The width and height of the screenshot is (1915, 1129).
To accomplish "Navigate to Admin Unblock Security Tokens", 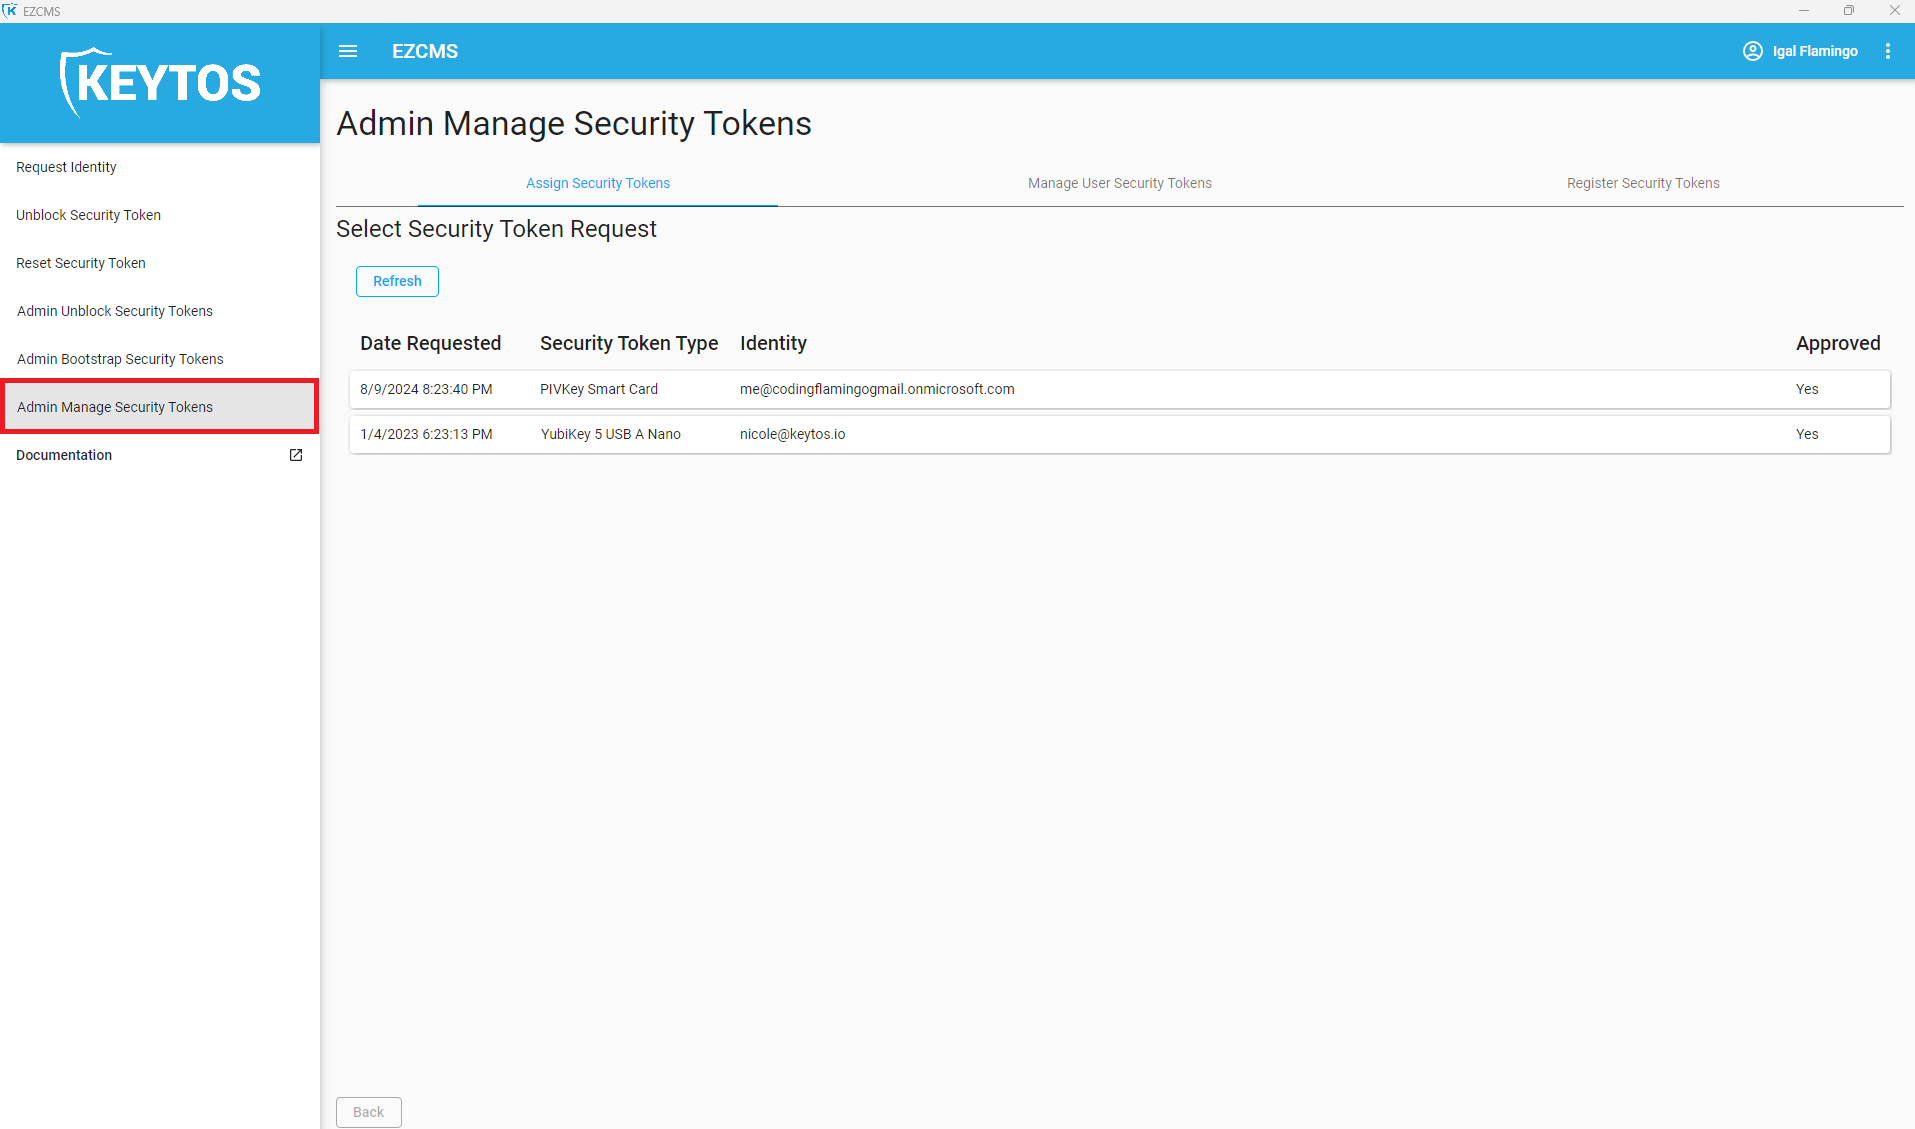I will [115, 311].
